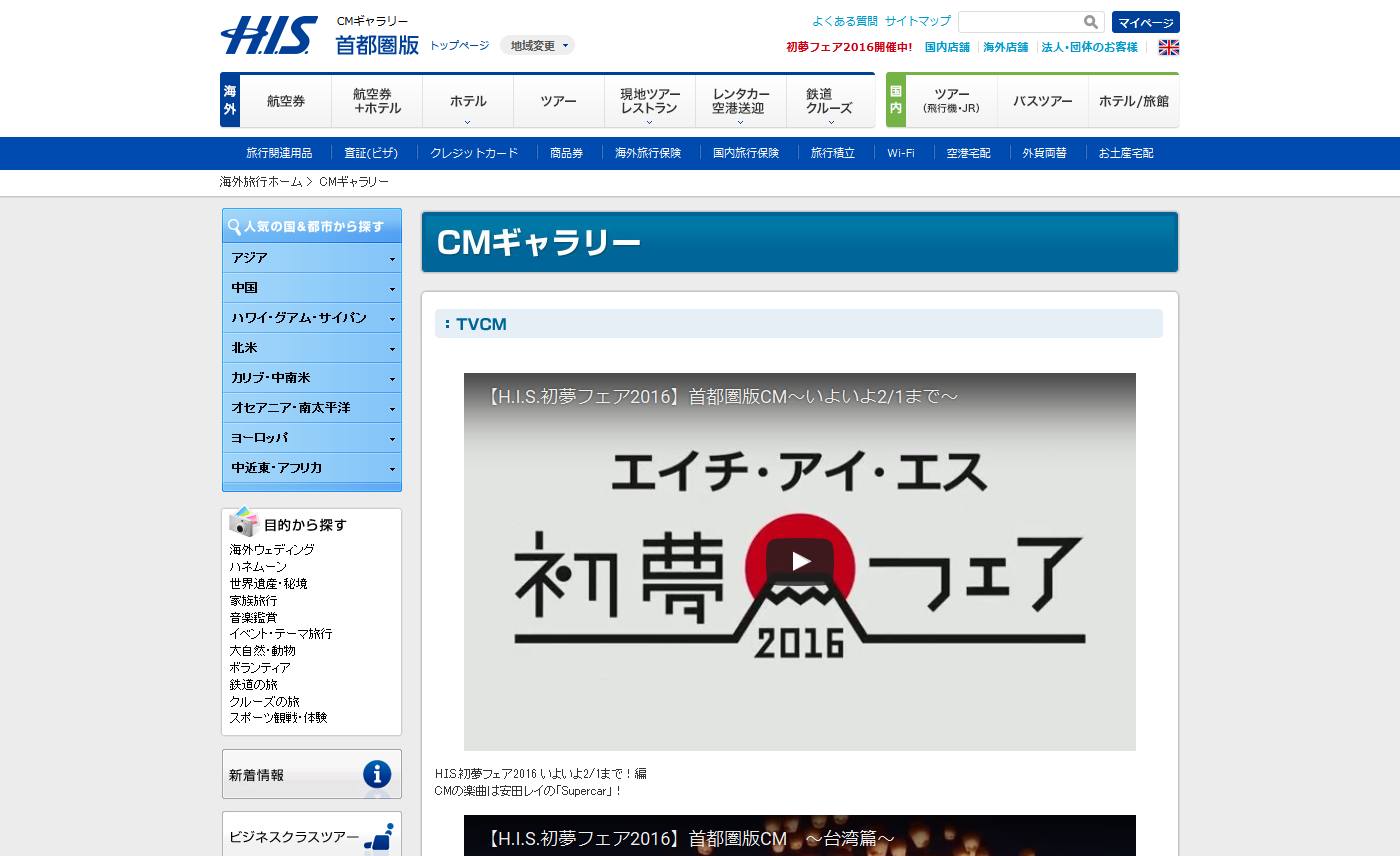Expand ハワイ・グアム・サイパン menu
This screenshot has height=856, width=1400.
312,318
